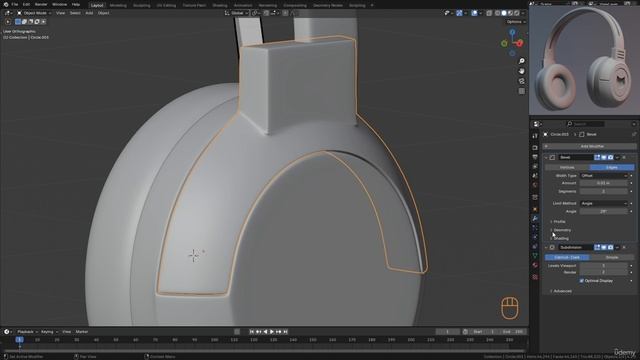Switch to rendered viewport shading

pyautogui.click(x=516, y=13)
